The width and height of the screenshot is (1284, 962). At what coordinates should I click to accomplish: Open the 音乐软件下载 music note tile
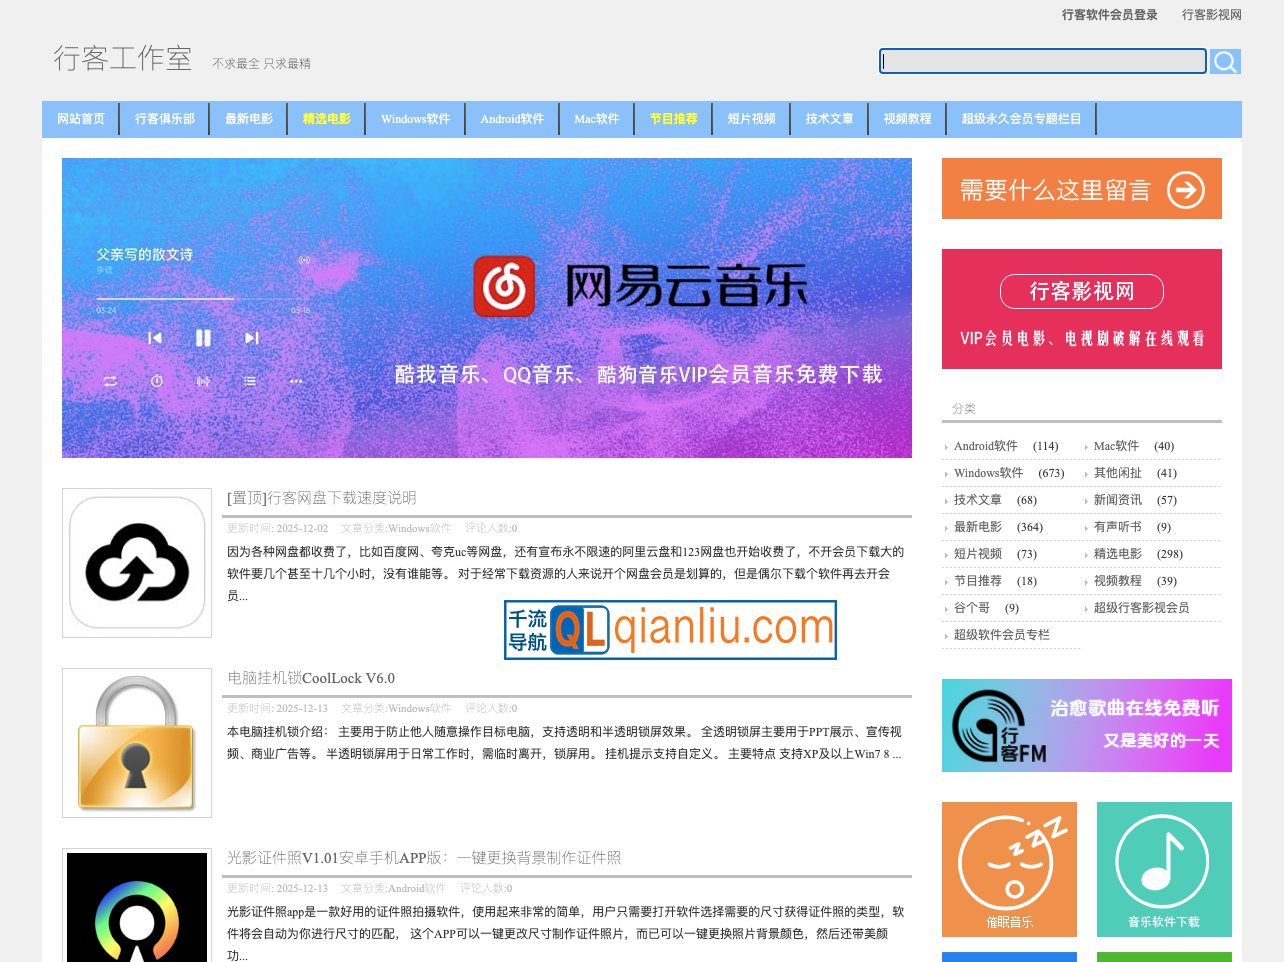[x=1163, y=868]
